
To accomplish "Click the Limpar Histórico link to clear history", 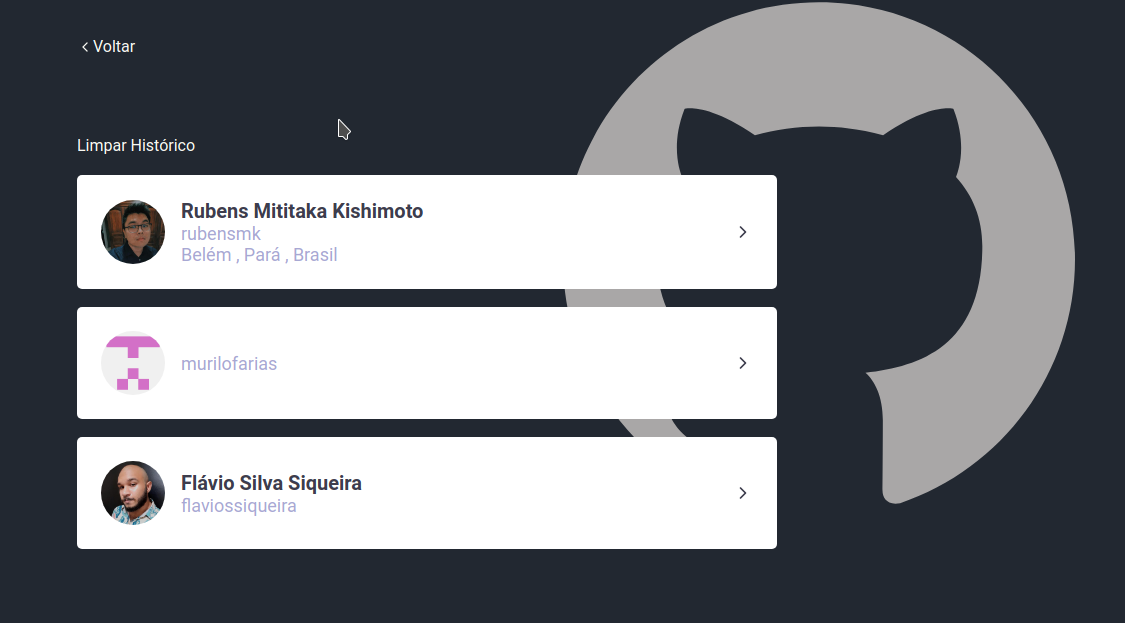I will [136, 144].
